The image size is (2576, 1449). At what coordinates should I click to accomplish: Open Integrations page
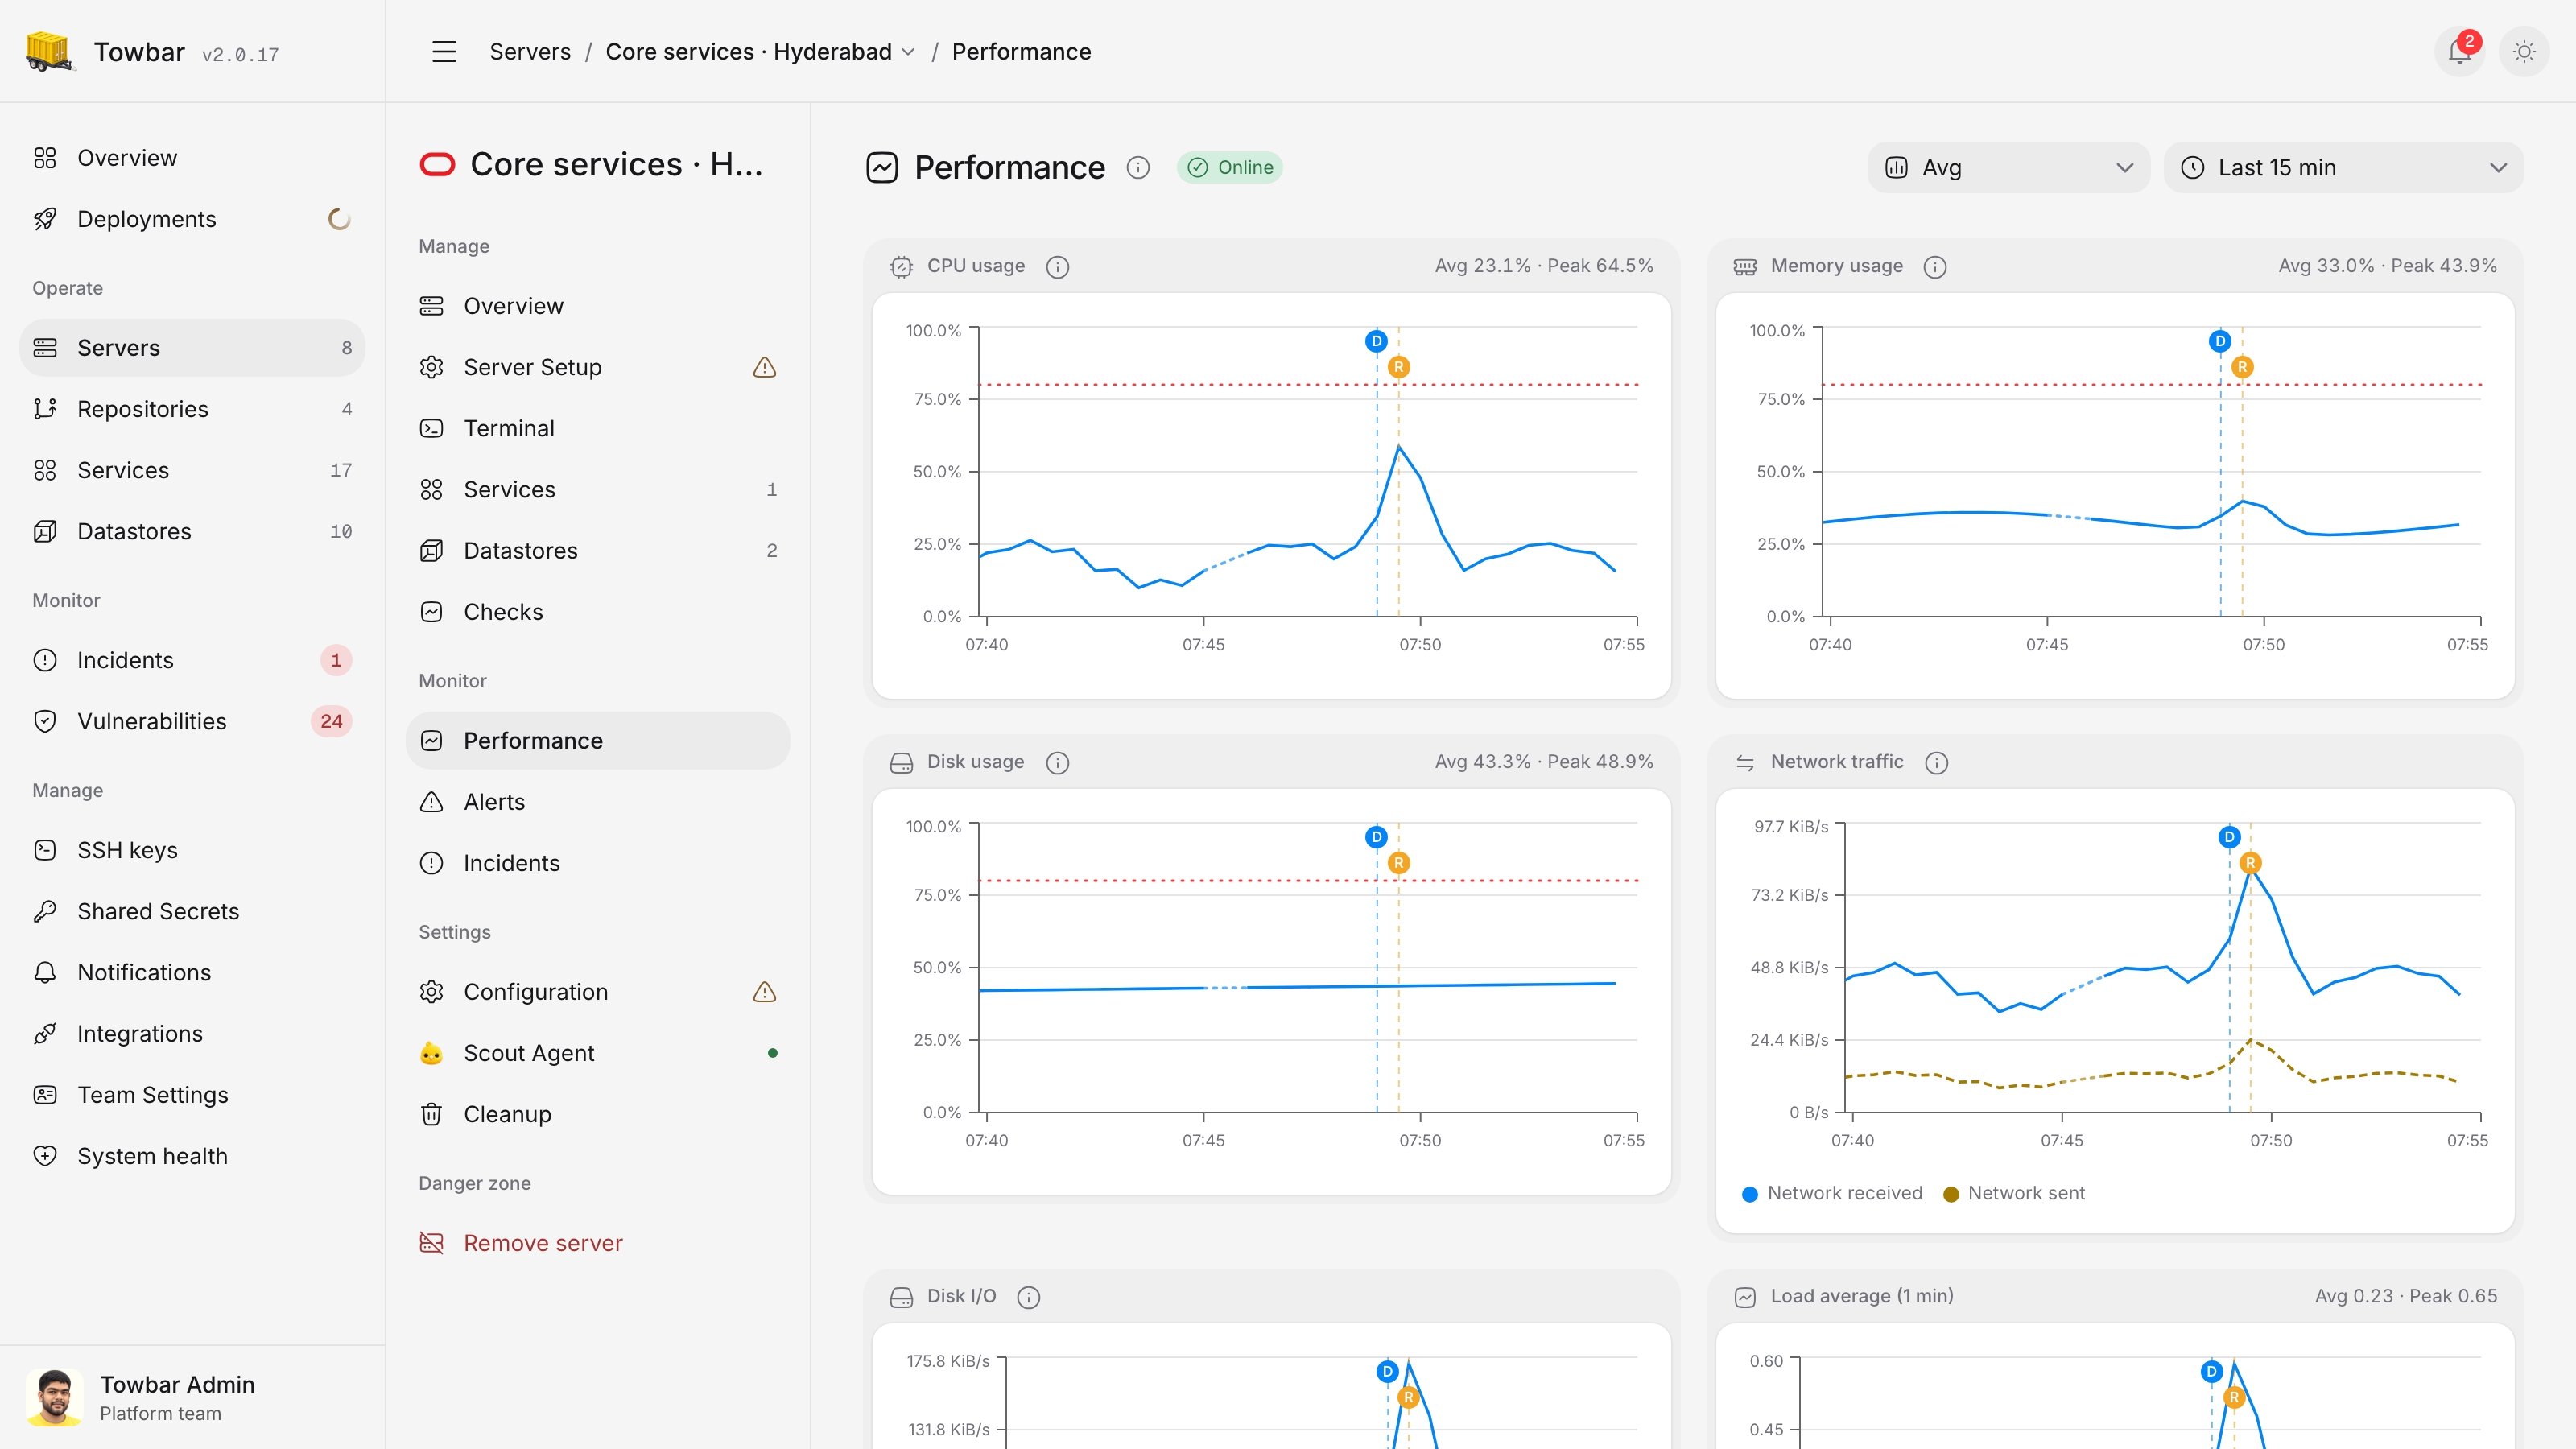pos(192,1034)
